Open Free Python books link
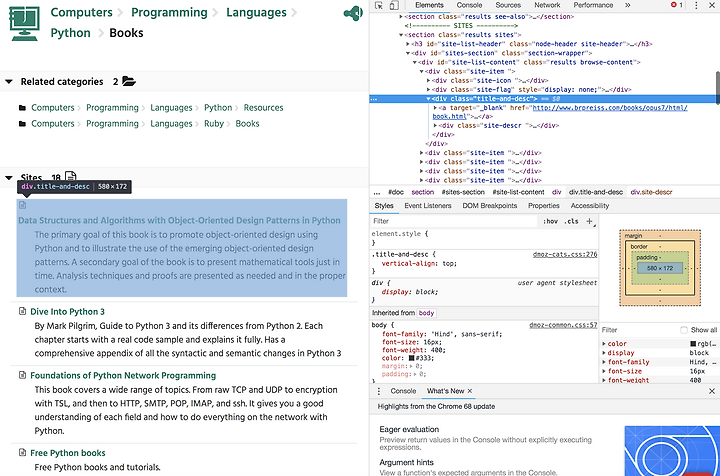The image size is (720, 476). pyautogui.click(x=68, y=453)
